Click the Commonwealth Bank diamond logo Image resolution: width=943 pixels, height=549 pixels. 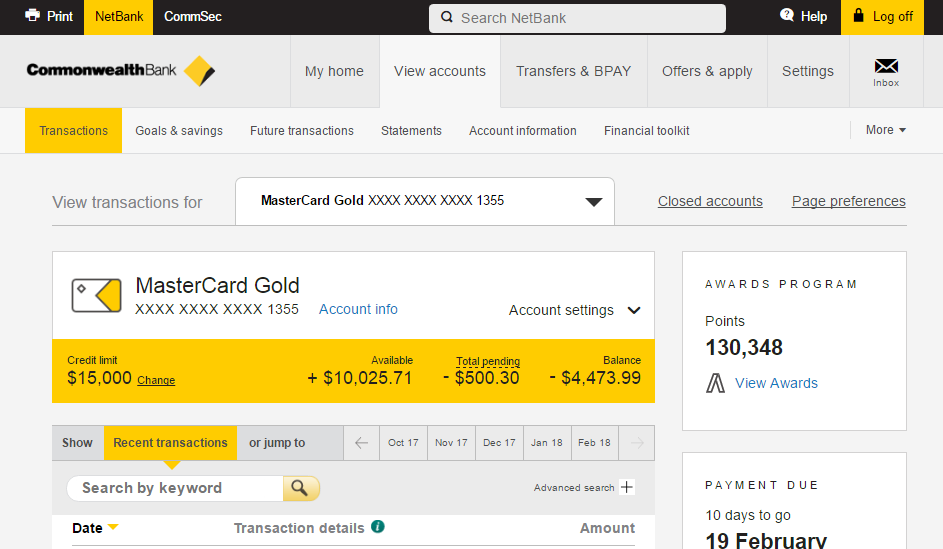pos(199,71)
